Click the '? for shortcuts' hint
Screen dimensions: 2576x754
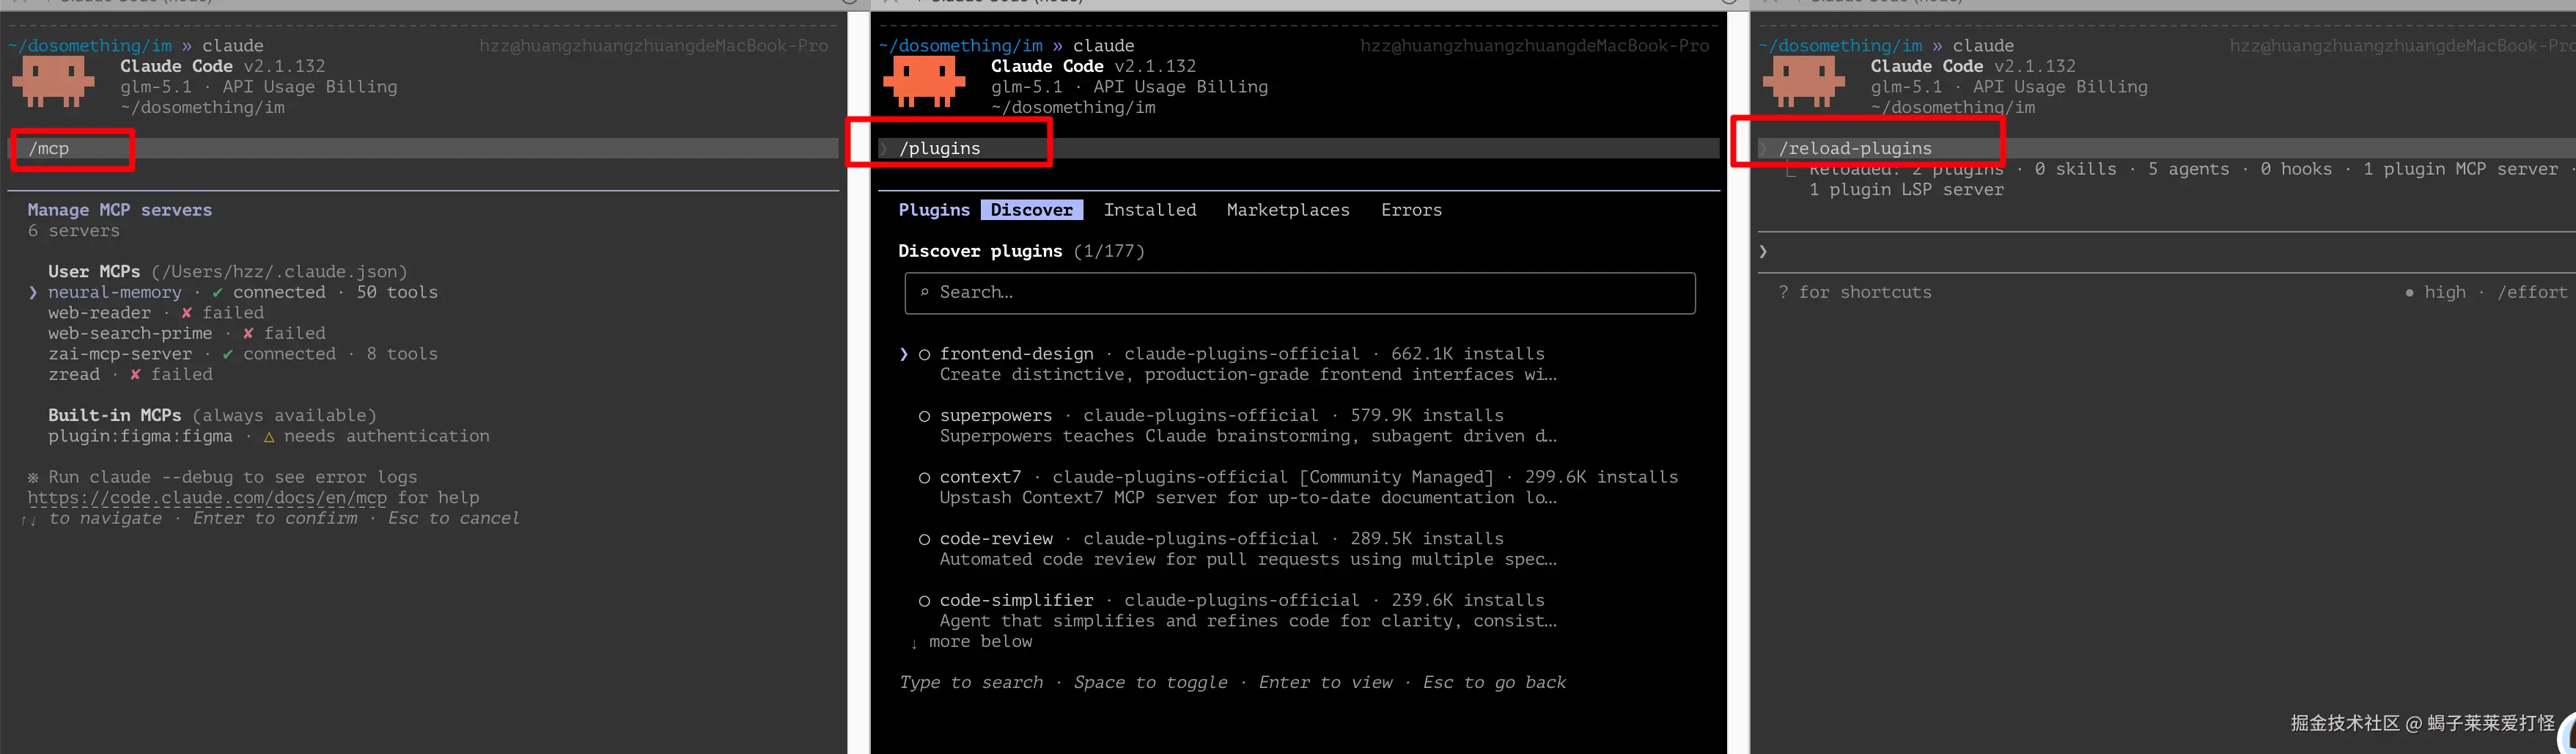(1855, 293)
